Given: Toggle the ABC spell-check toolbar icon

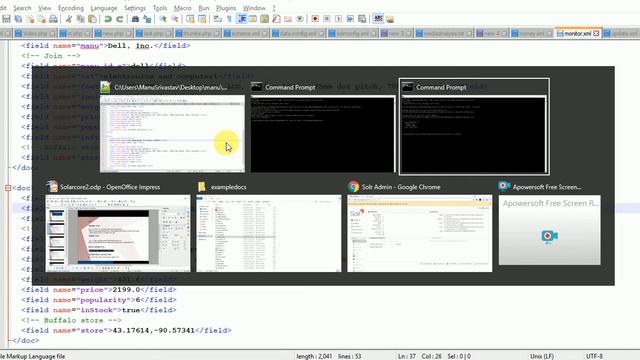Looking at the screenshot, I should [378, 19].
